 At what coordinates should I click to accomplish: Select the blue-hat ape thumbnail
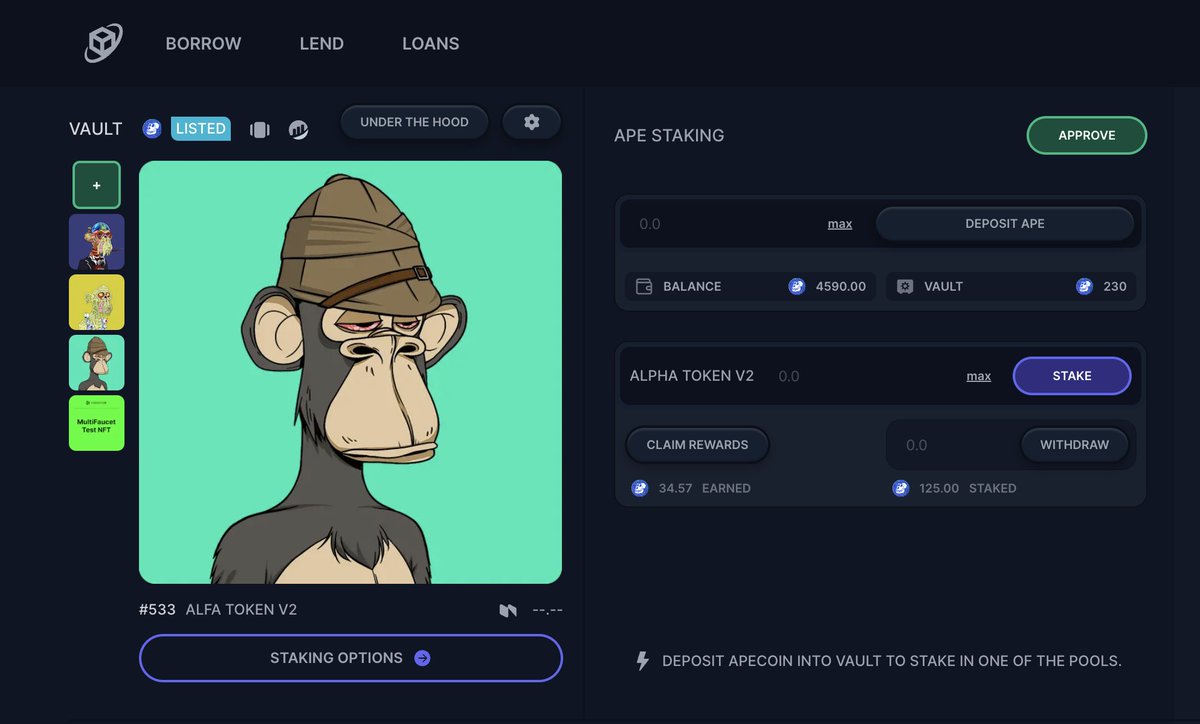point(97,242)
